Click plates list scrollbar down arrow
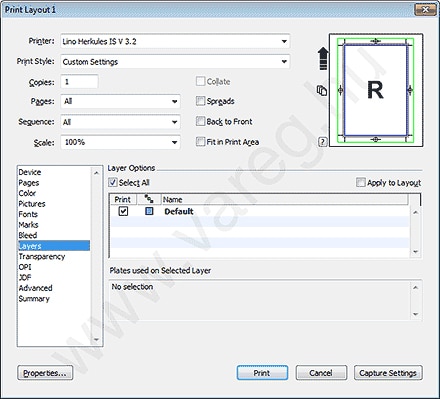The image size is (440, 399). (x=416, y=314)
